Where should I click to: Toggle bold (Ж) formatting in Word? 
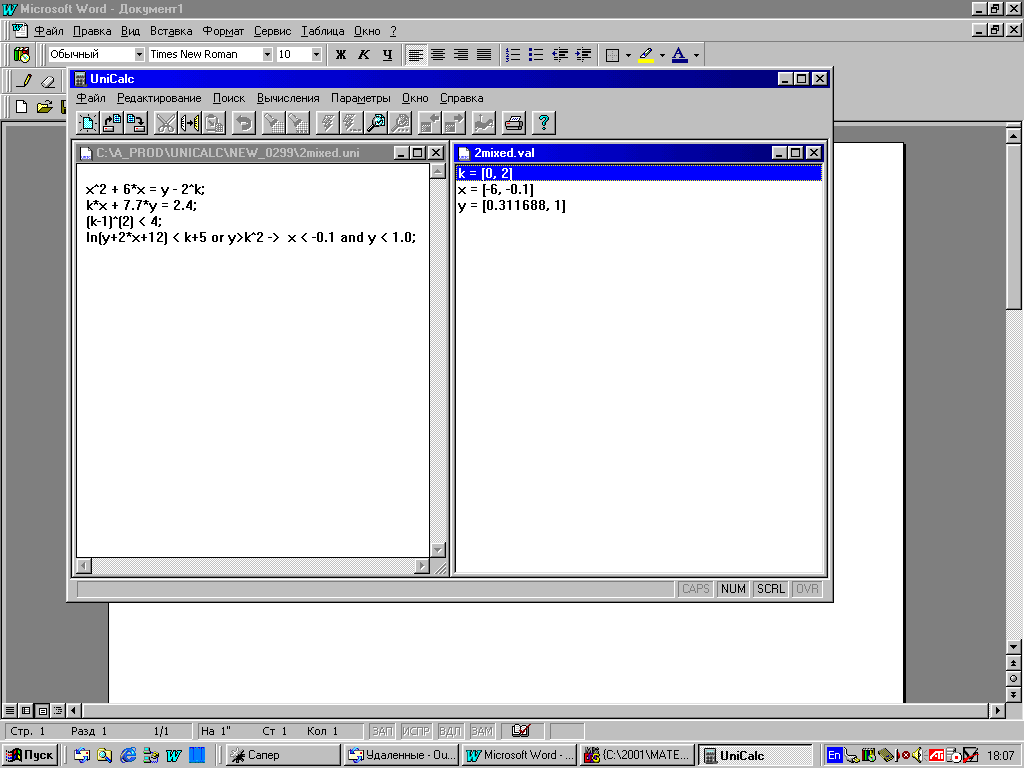pos(341,55)
